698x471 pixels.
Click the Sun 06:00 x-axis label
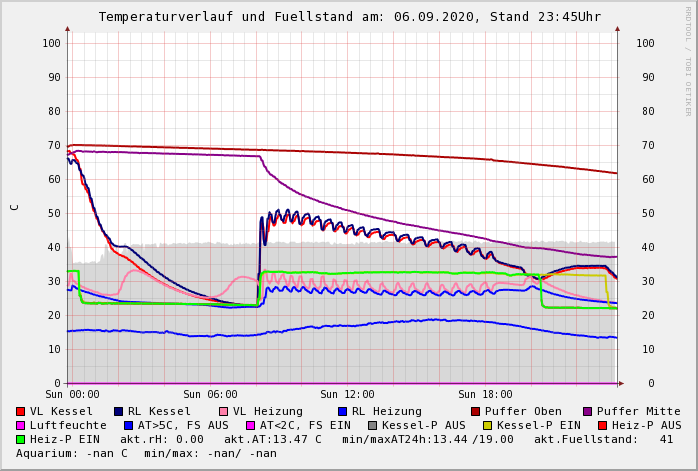tap(210, 395)
